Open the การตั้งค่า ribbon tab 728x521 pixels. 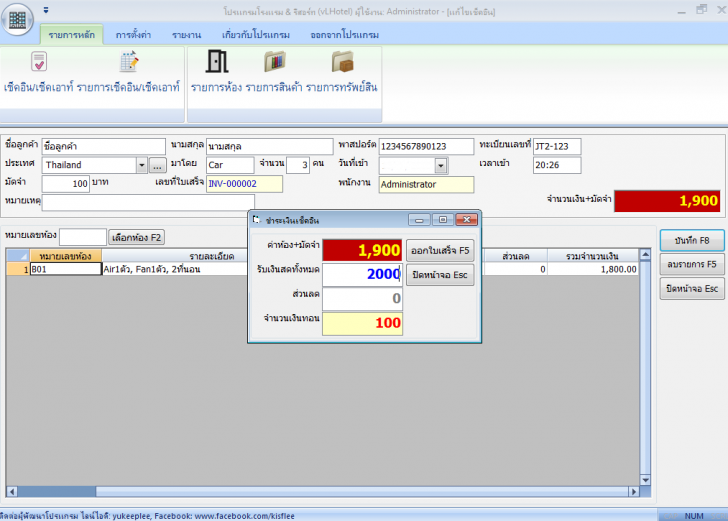coord(133,35)
